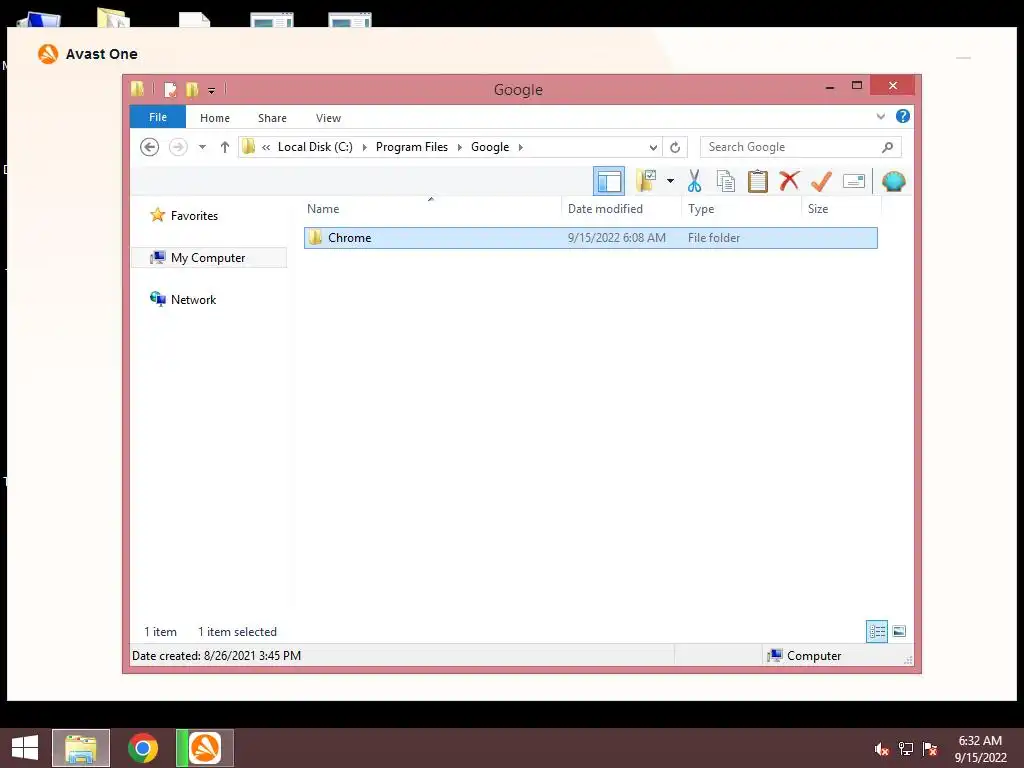Click the Chrome date 9/15/2022 6:08 AM
The width and height of the screenshot is (1024, 768).
tap(616, 238)
